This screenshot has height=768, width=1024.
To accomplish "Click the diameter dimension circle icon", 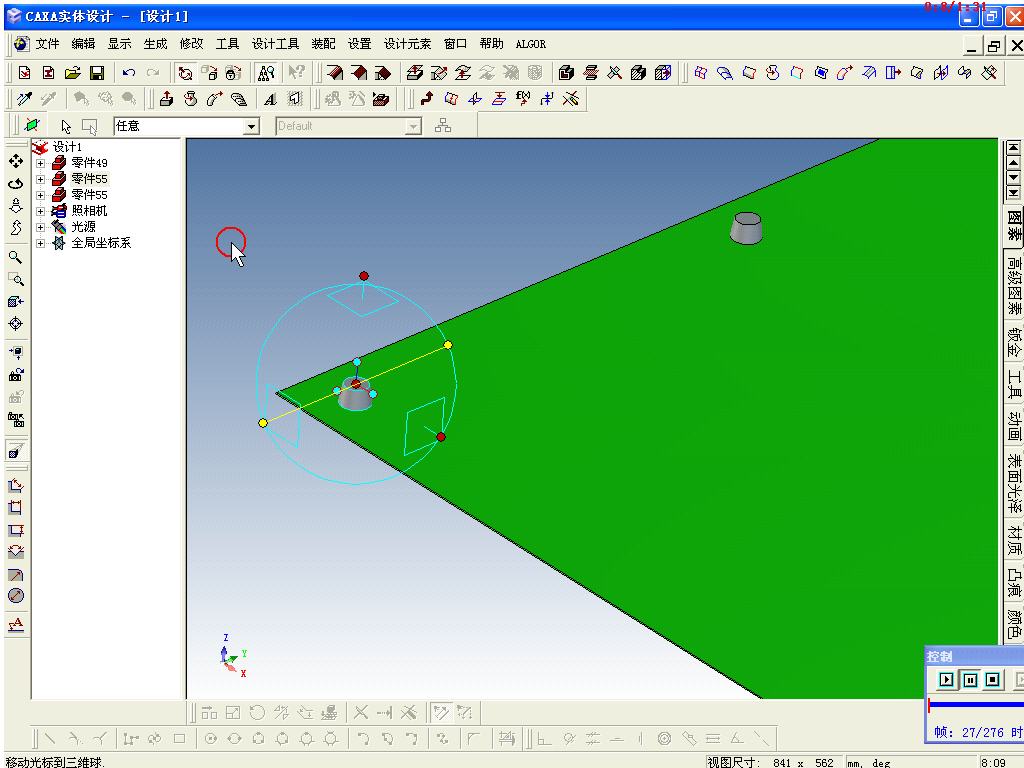I will [16, 596].
